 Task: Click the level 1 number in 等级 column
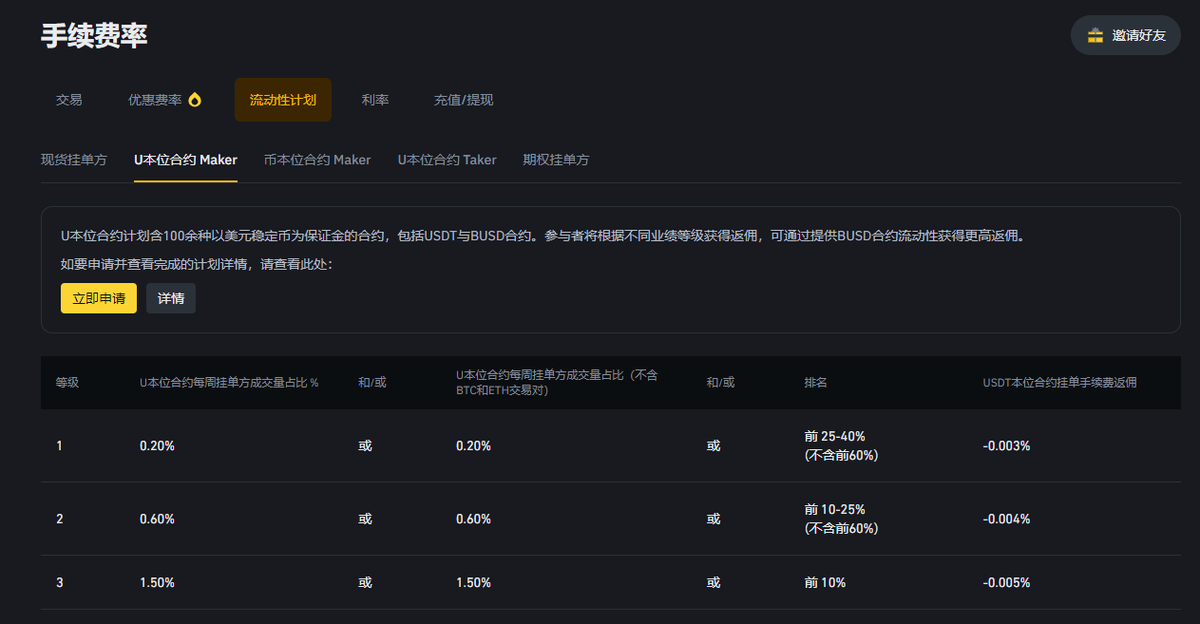59,446
